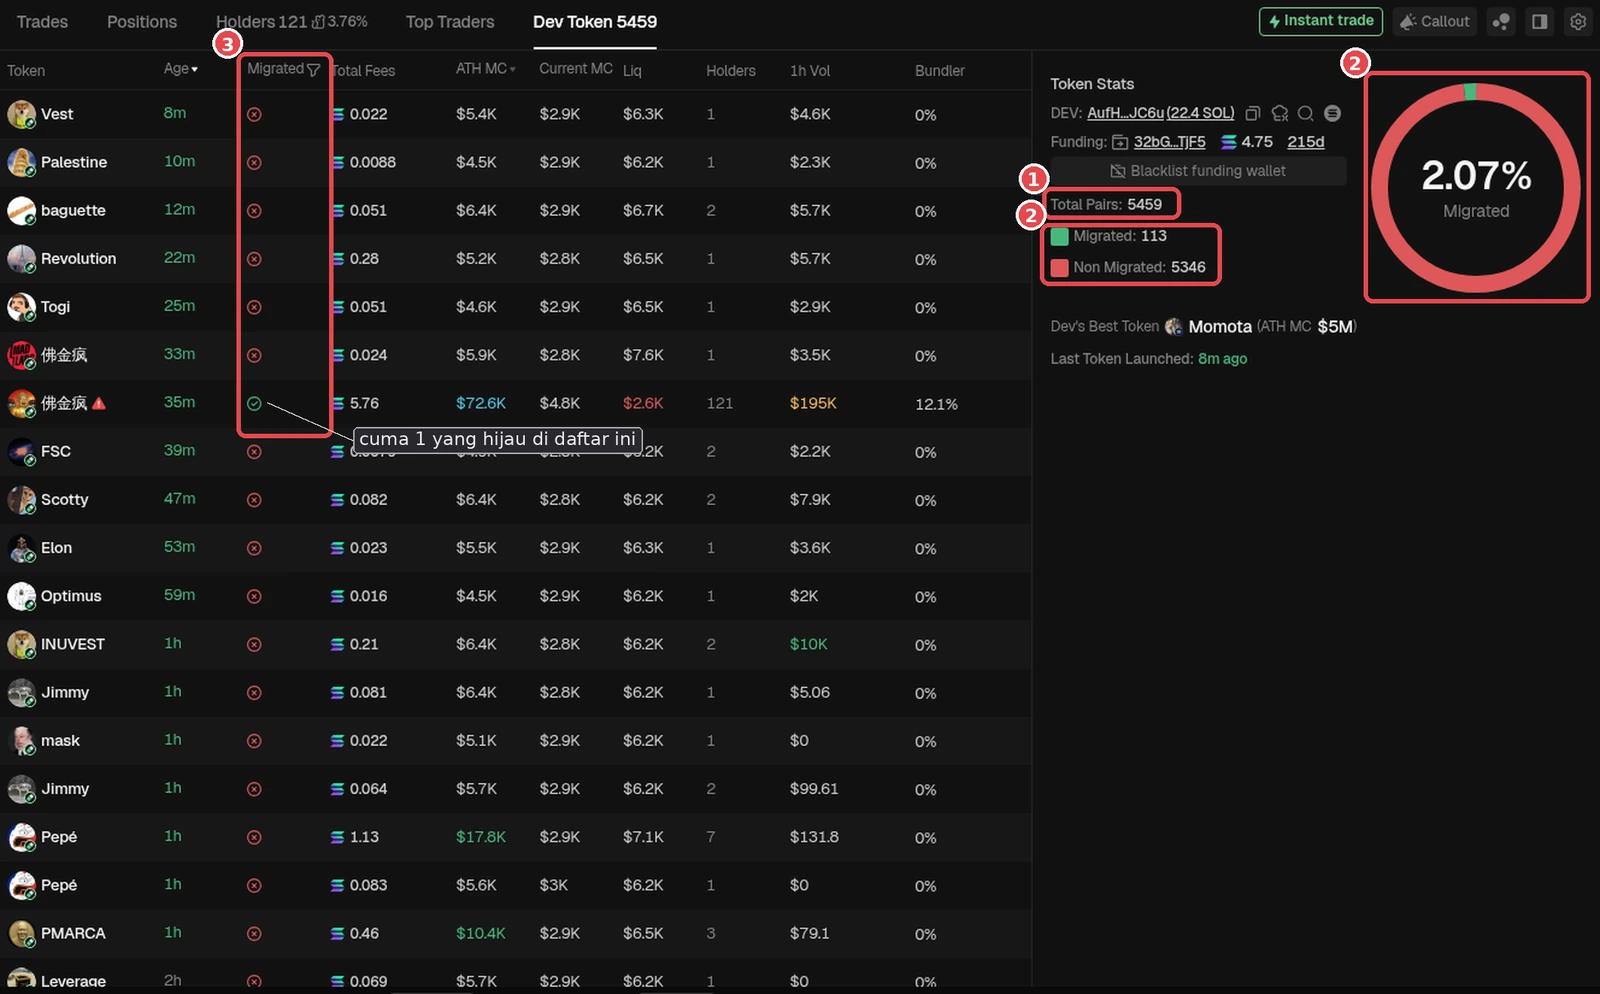Click the Callout button

pos(1435,21)
